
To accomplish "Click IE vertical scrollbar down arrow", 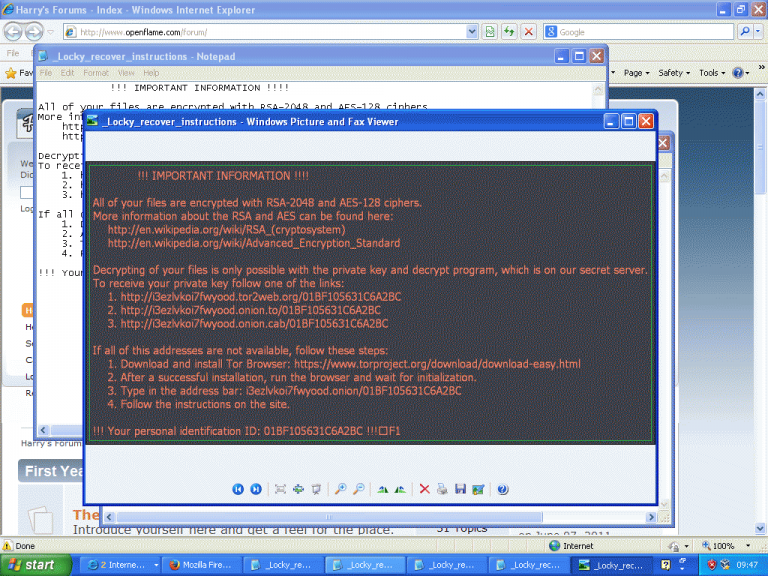I will click(x=760, y=529).
